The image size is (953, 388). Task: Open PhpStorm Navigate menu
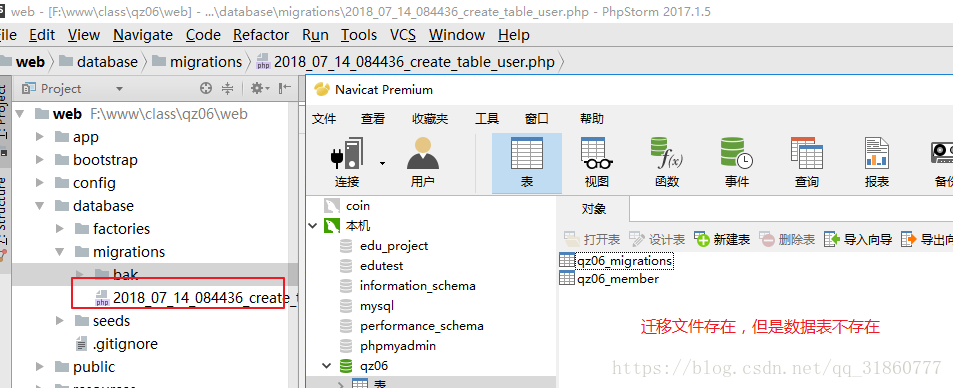tap(143, 35)
